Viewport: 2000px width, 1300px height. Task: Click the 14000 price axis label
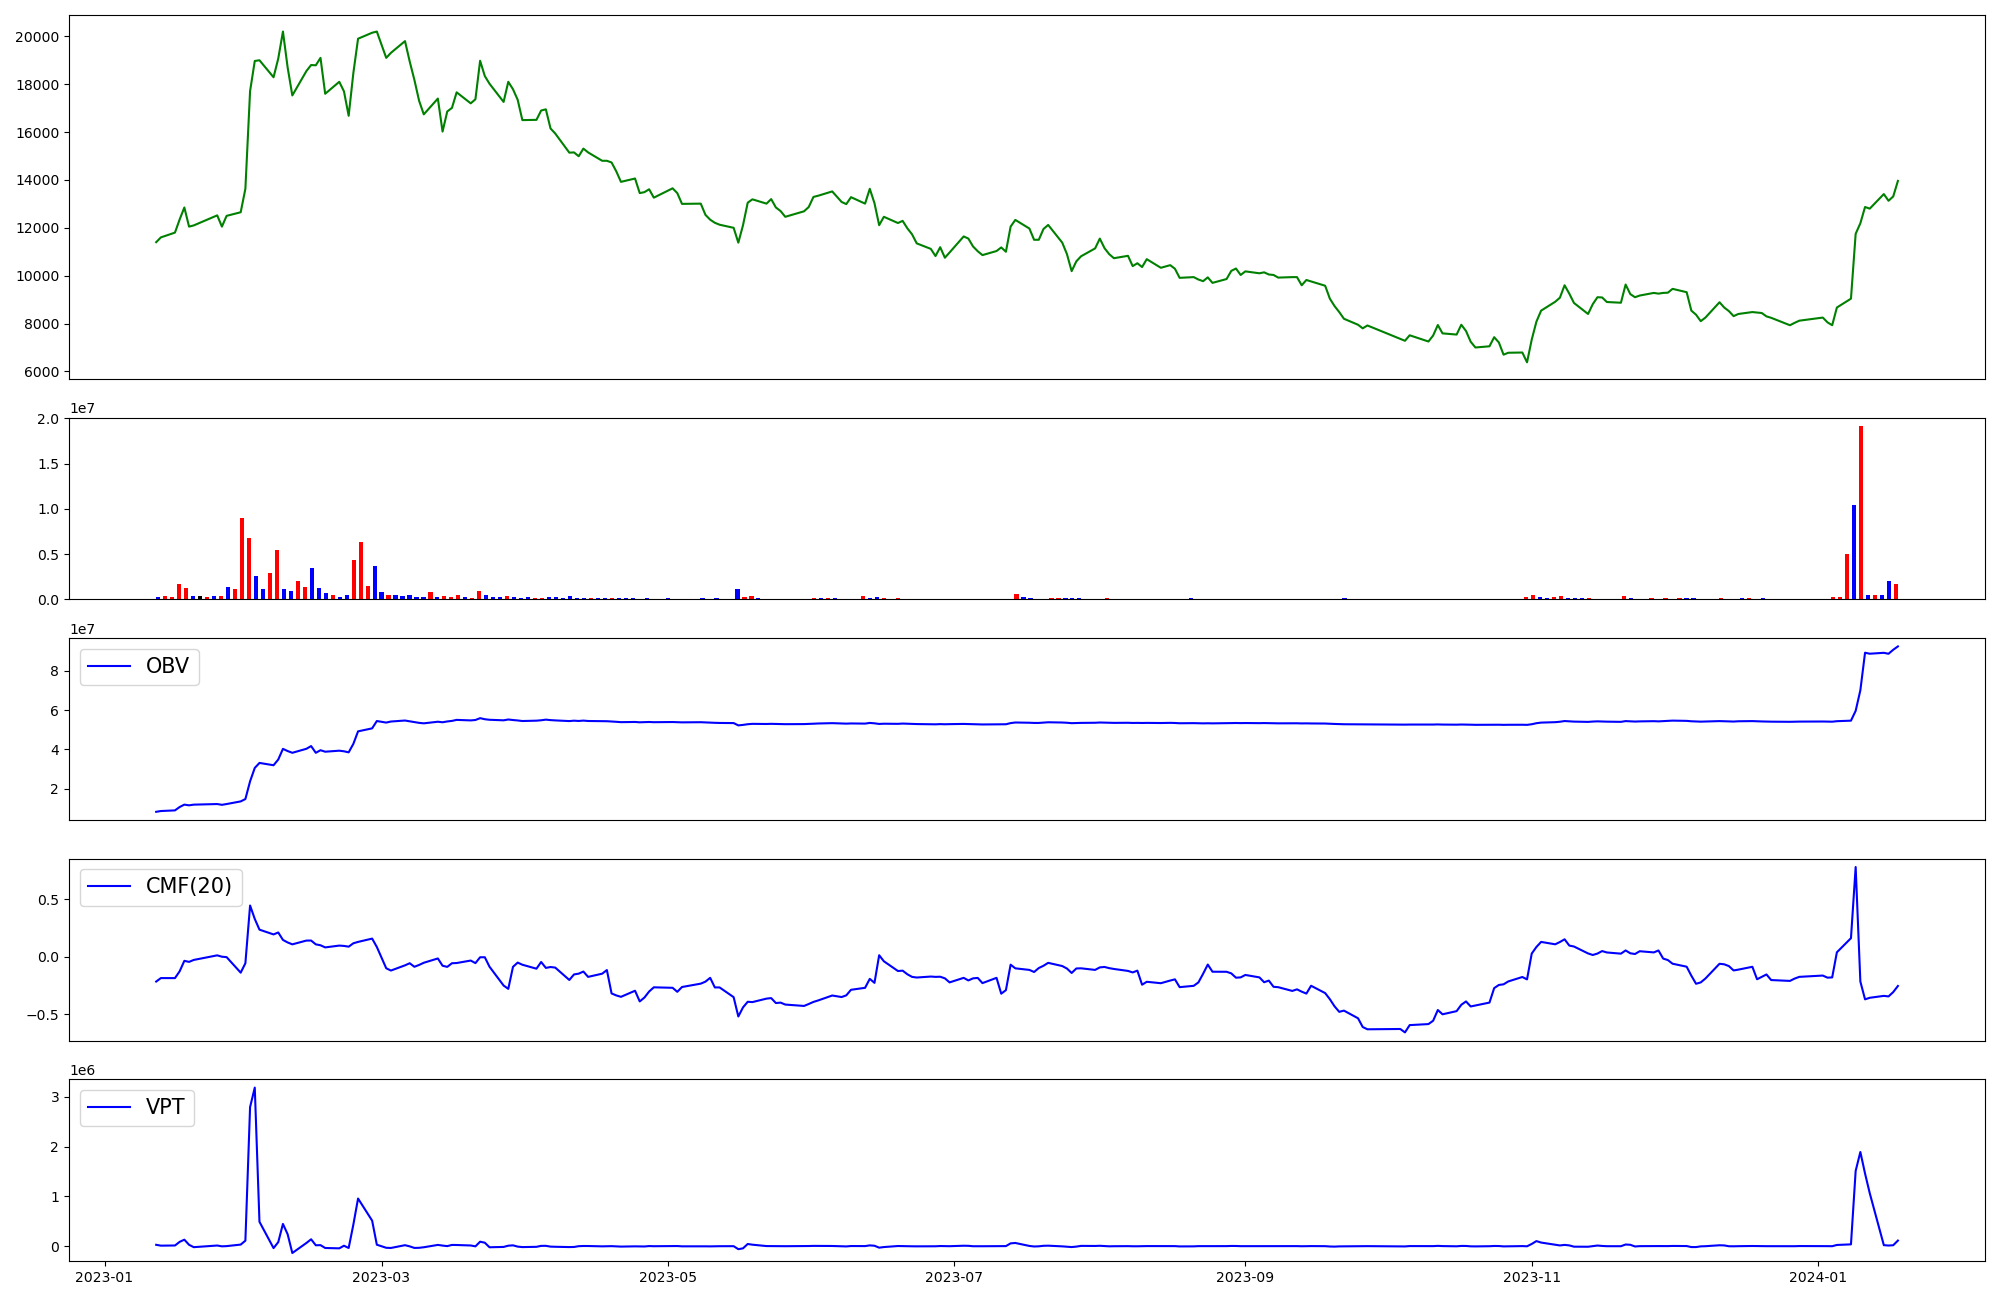(36, 181)
